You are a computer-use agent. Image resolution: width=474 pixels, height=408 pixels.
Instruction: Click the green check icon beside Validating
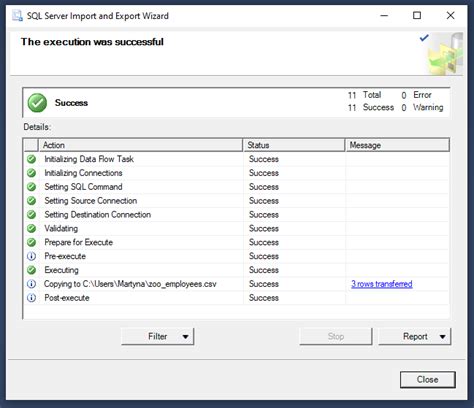pos(31,228)
